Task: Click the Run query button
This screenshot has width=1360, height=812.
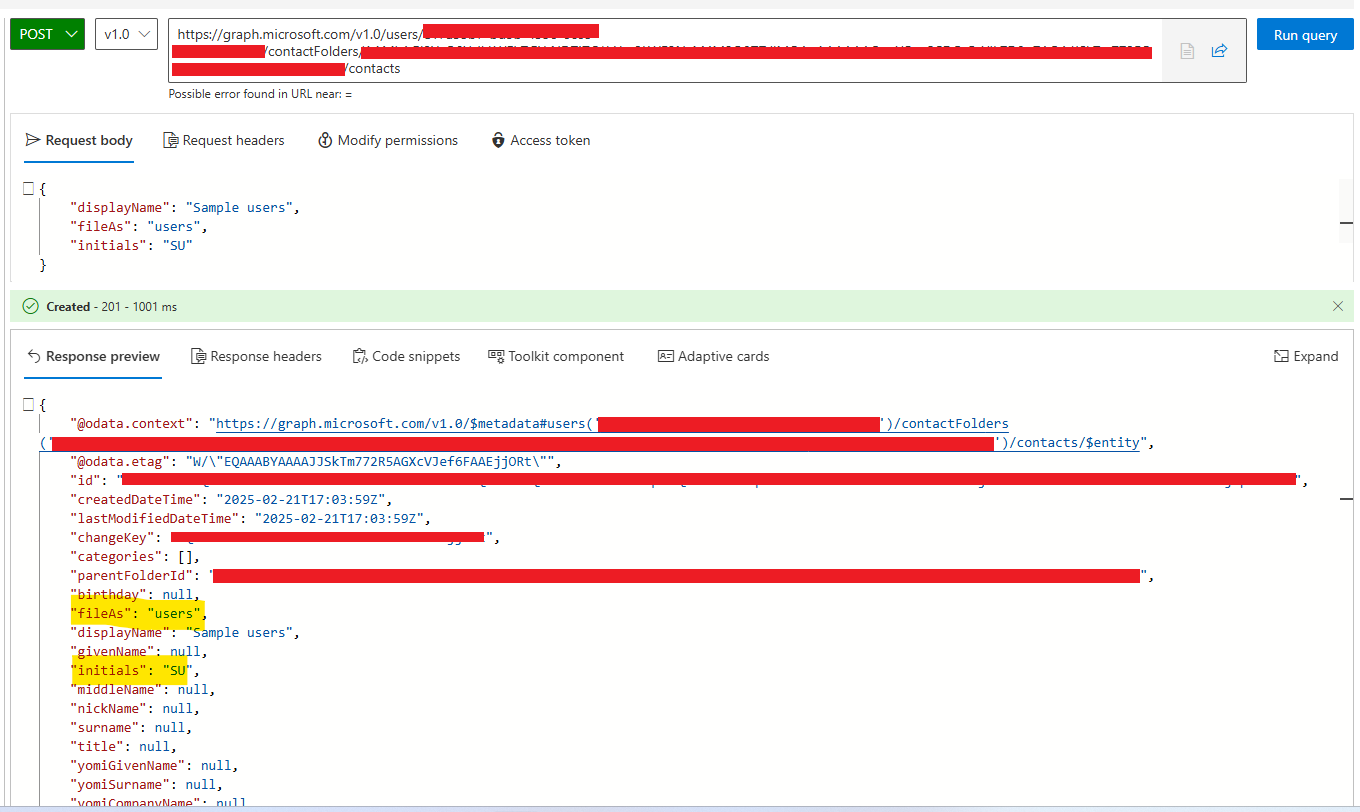Action: coord(1305,35)
